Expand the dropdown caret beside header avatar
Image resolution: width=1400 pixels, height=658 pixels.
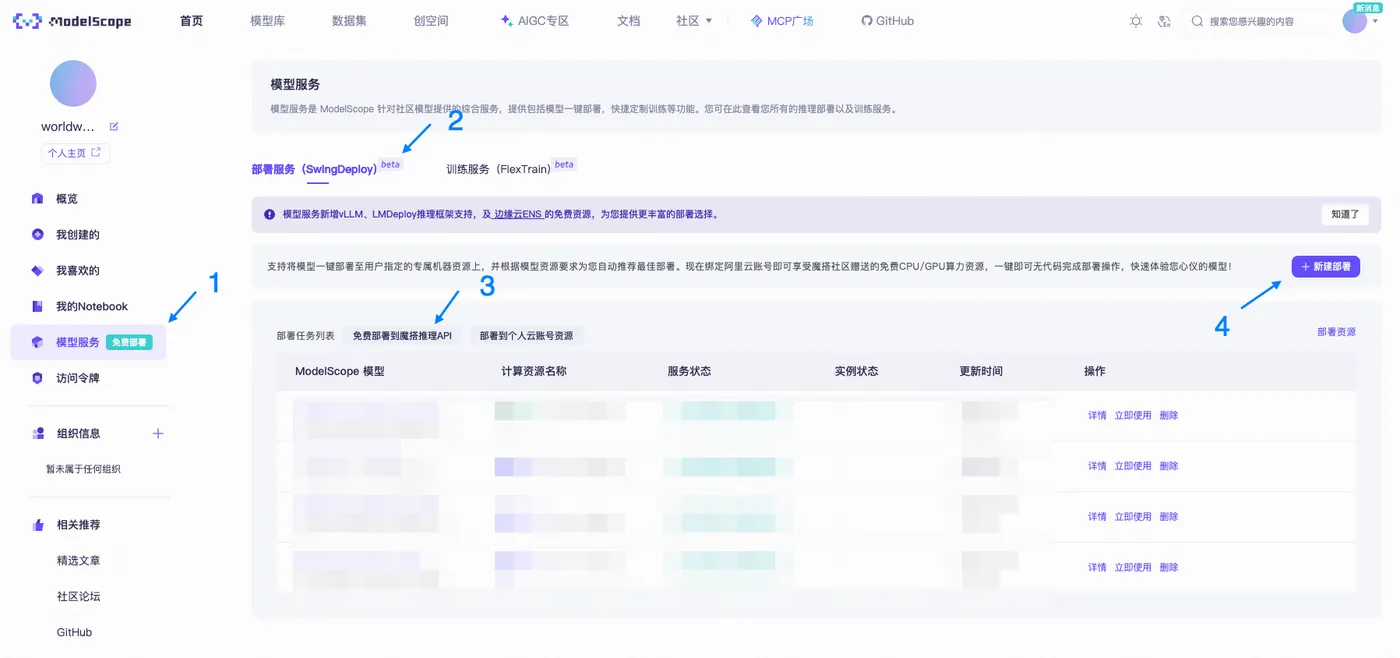(1375, 21)
